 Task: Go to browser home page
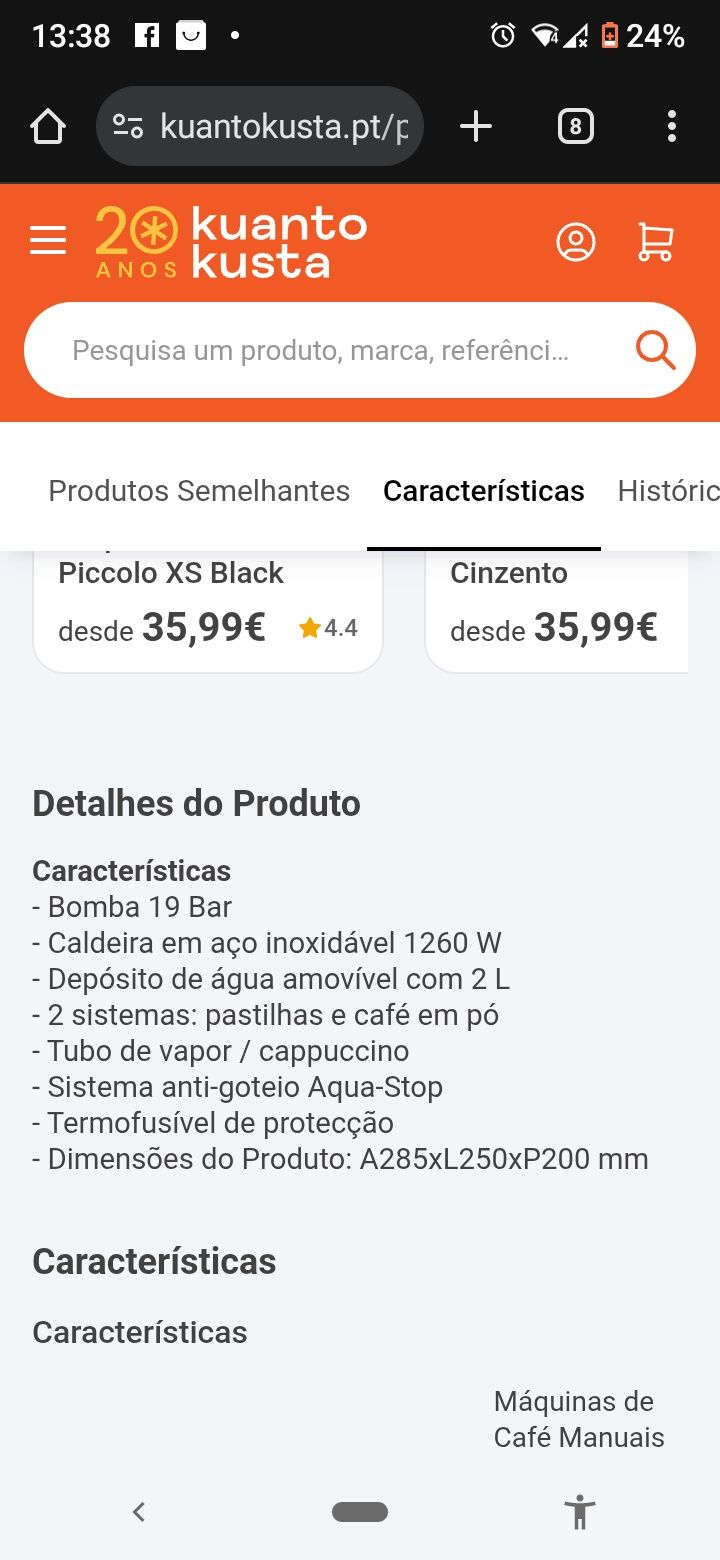[x=48, y=127]
